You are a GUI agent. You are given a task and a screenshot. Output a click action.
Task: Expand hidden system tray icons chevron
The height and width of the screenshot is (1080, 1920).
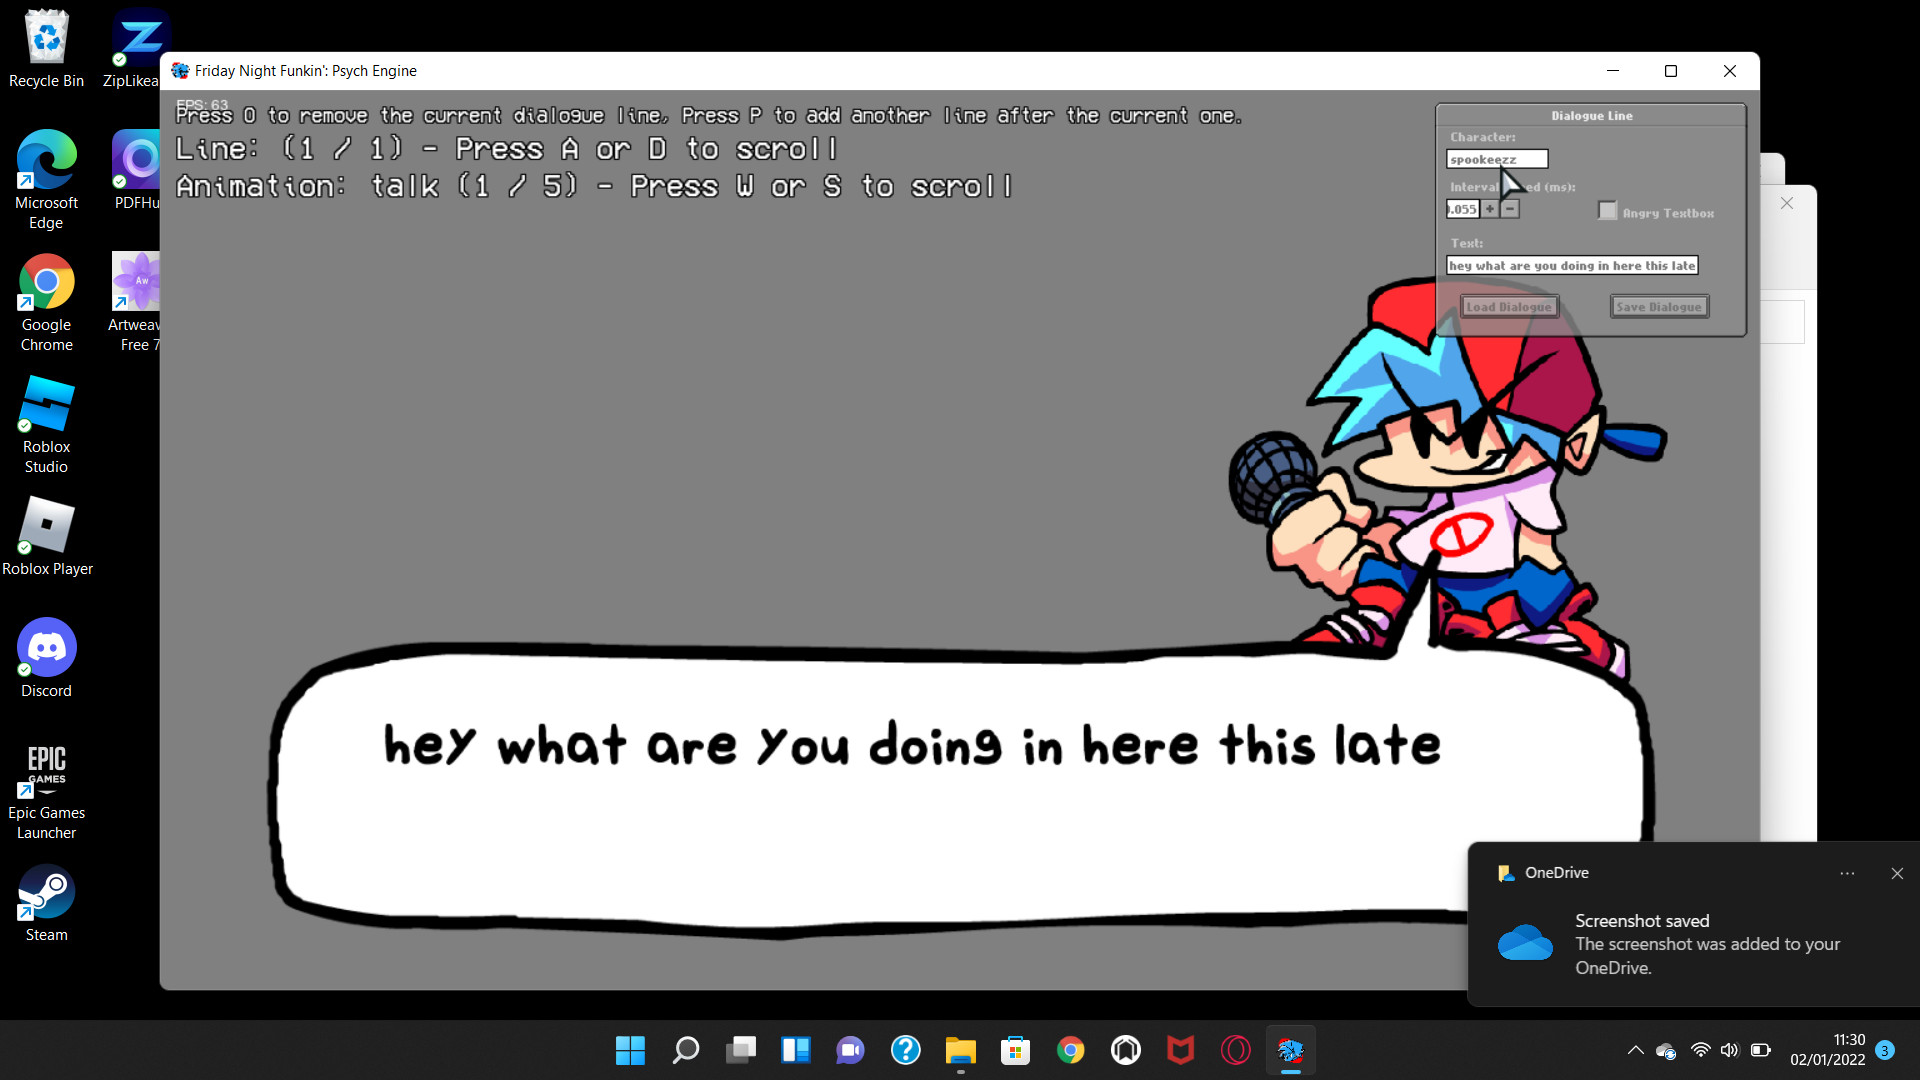pyautogui.click(x=1635, y=1050)
